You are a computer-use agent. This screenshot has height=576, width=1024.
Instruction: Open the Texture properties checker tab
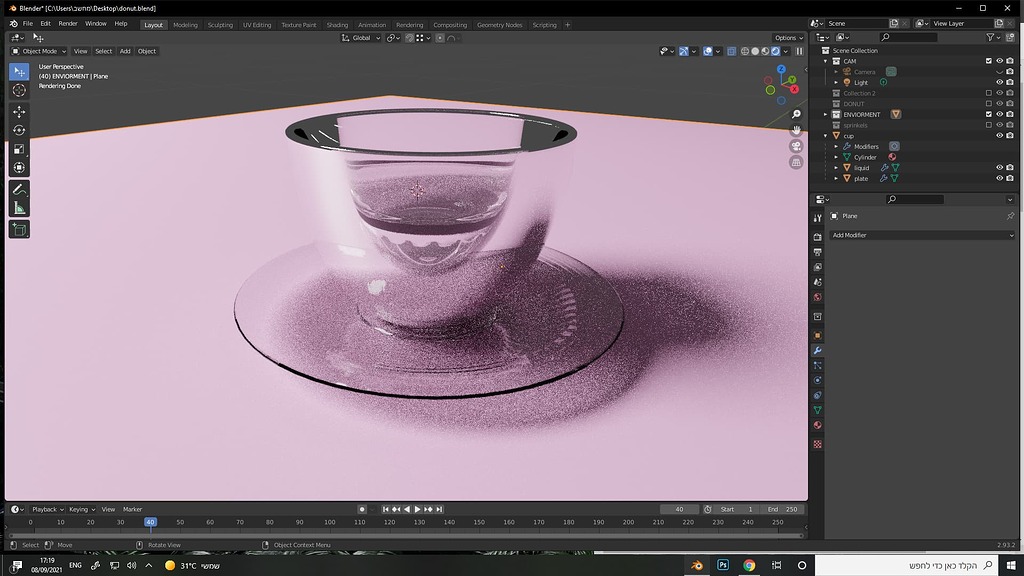click(x=818, y=444)
